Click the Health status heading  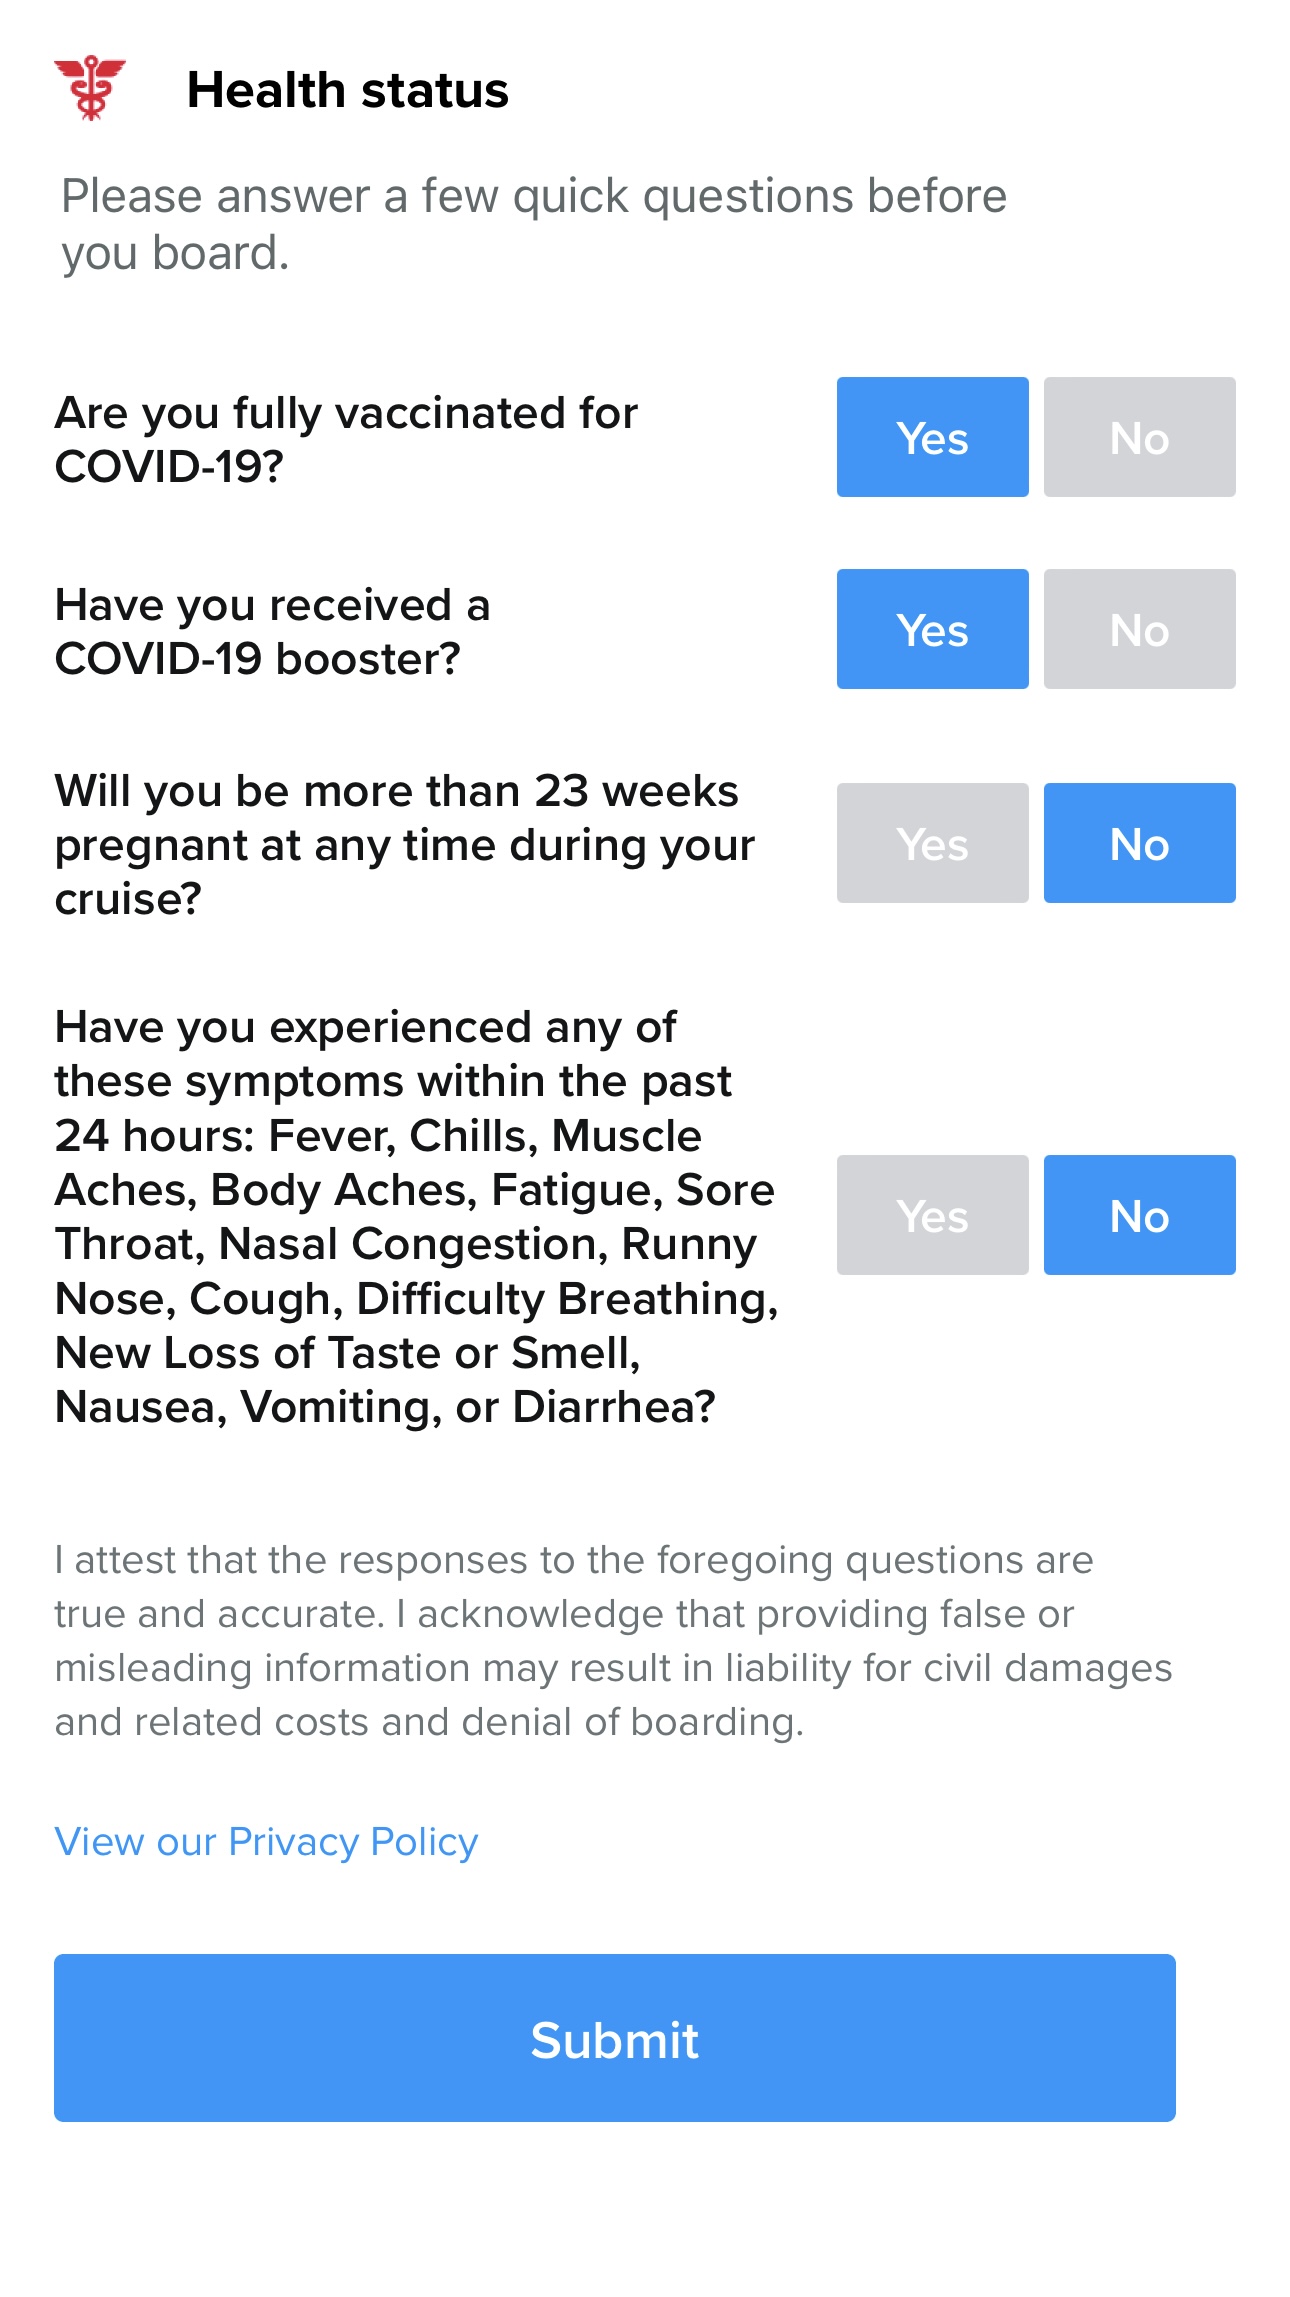[x=347, y=90]
